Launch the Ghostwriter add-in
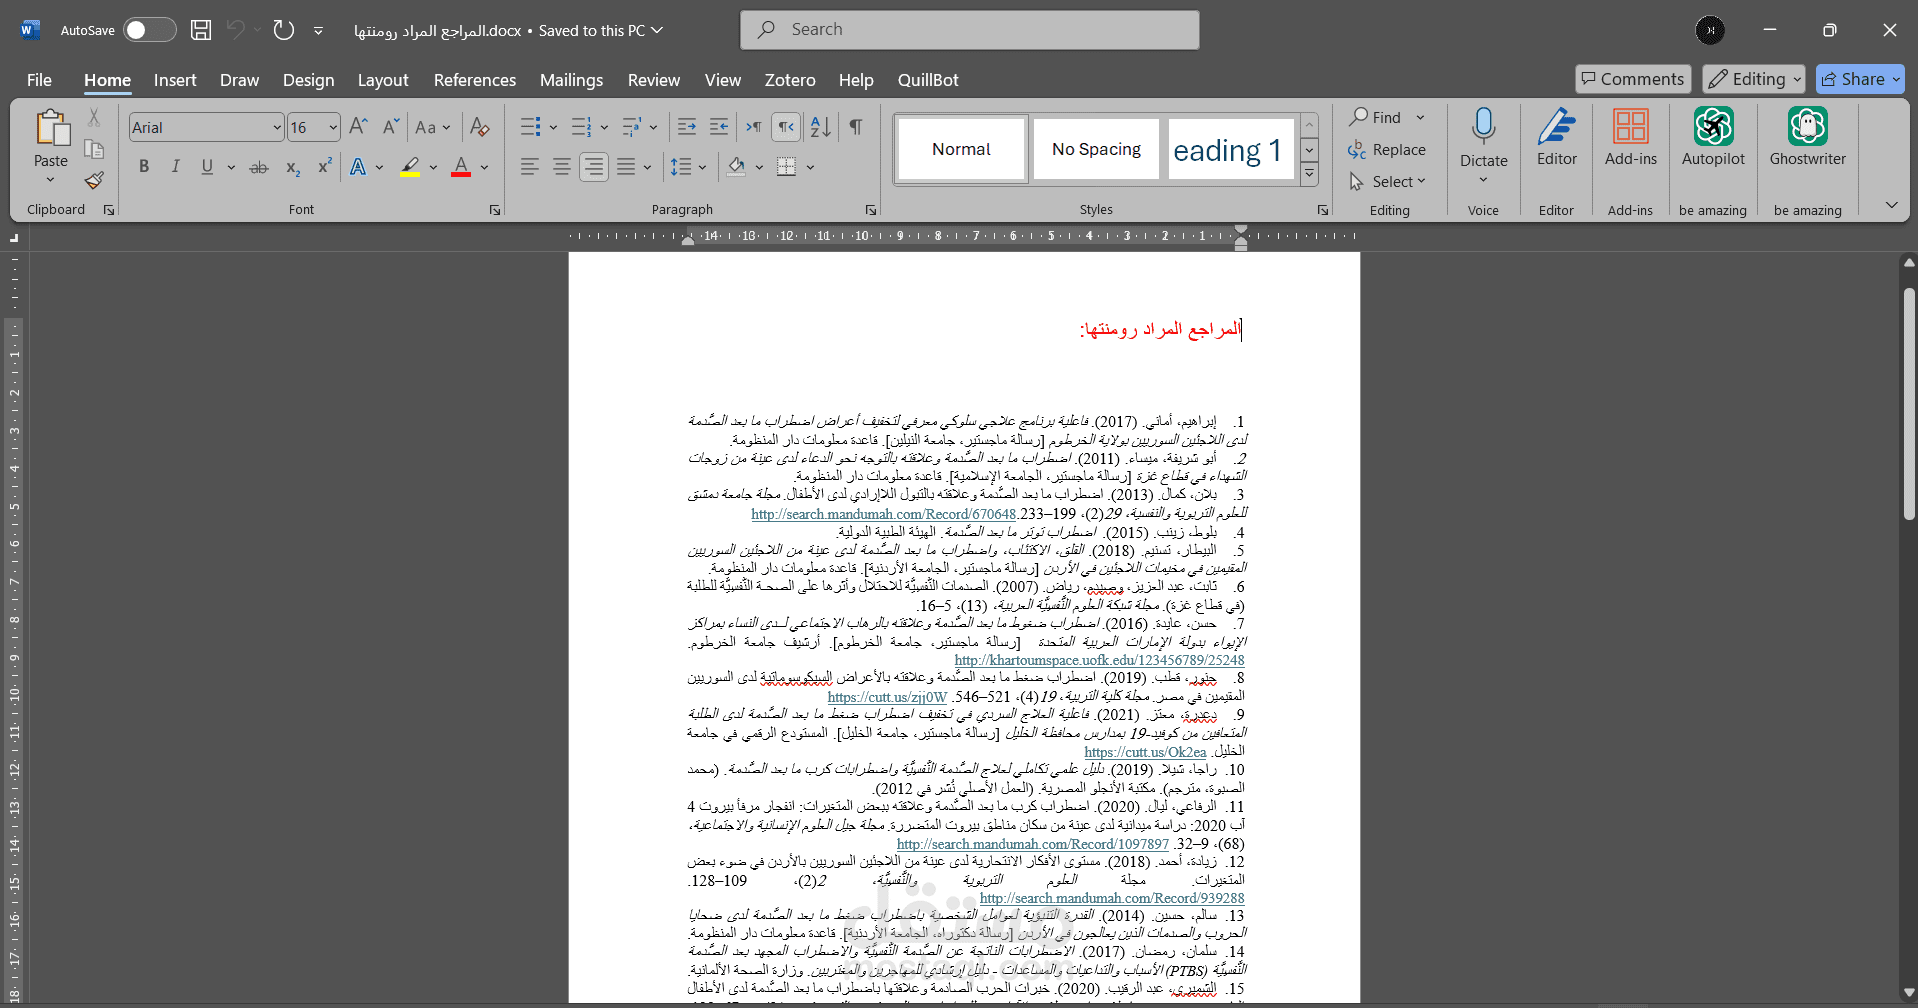 1807,138
